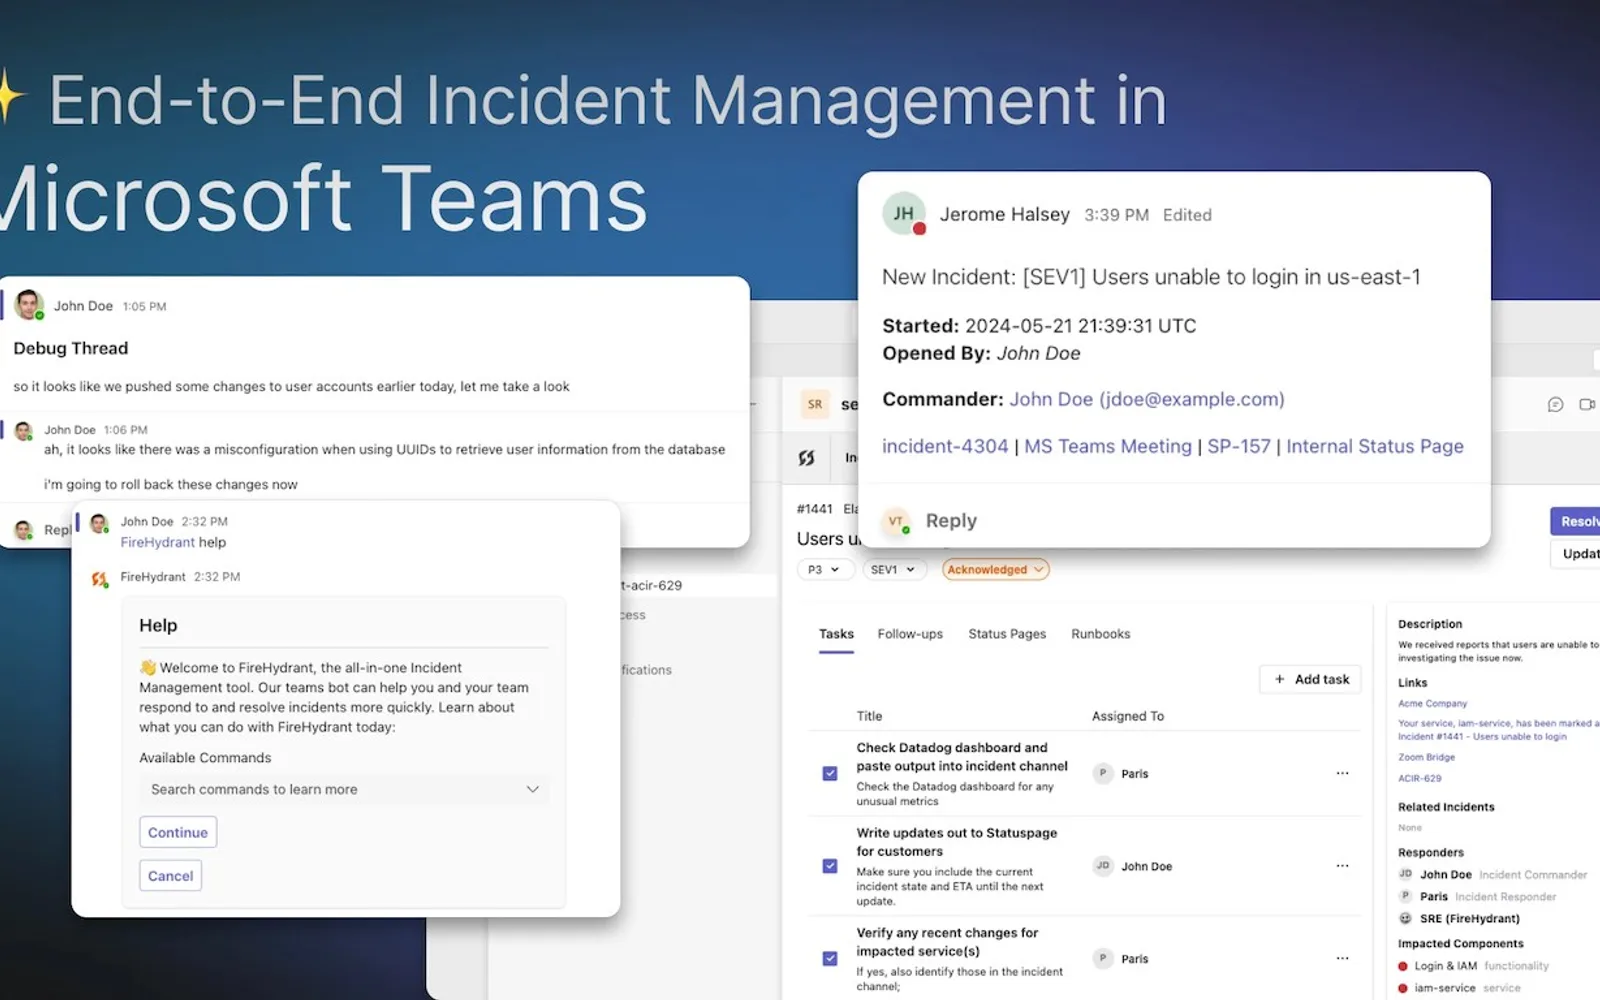Open the incident-4304 link

click(945, 446)
